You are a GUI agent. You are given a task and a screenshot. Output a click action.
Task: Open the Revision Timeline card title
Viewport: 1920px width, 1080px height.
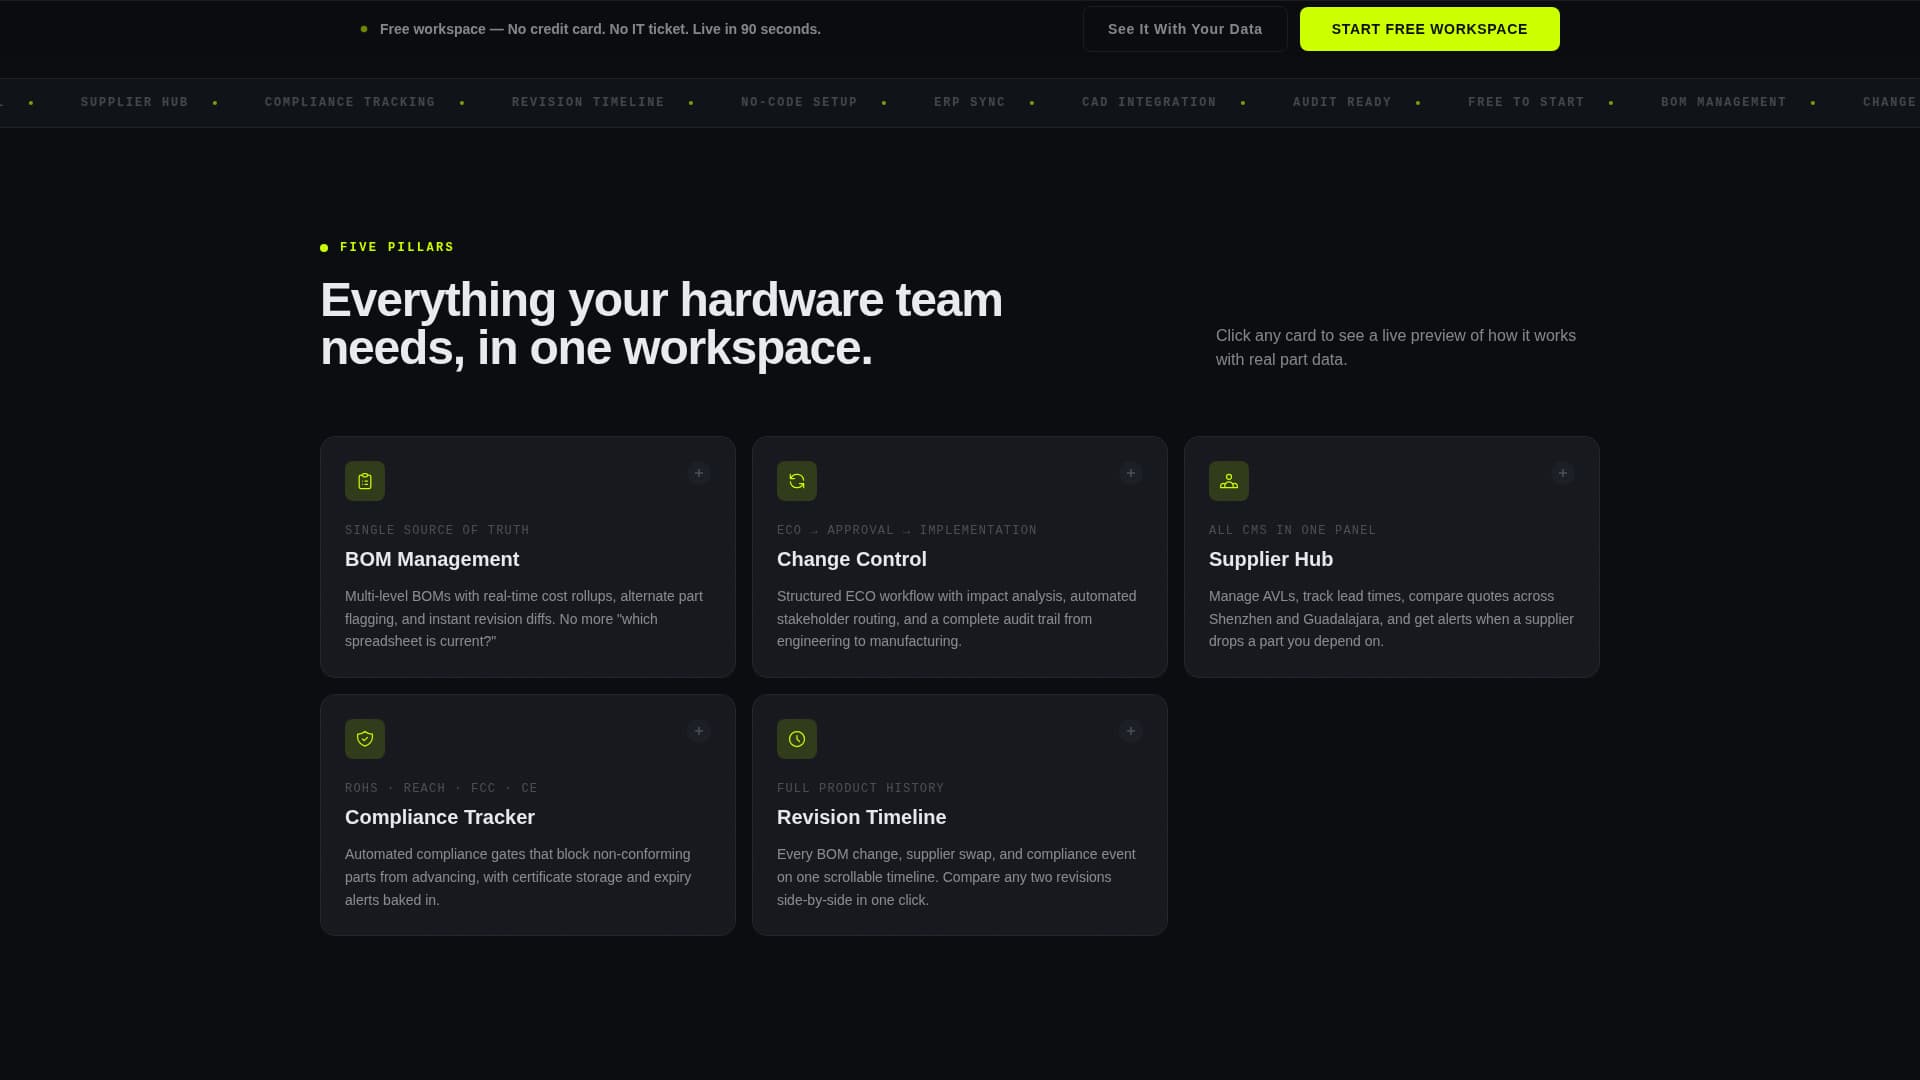click(x=862, y=817)
